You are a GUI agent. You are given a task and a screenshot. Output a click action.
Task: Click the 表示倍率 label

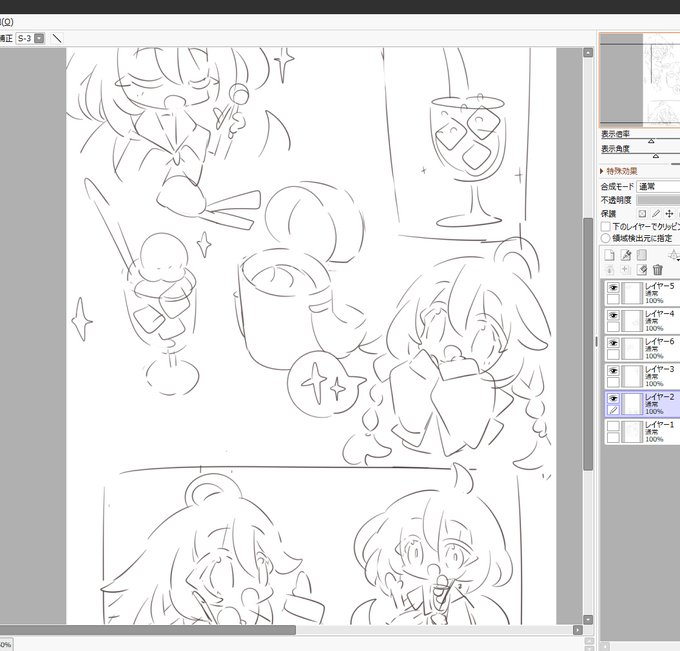[x=615, y=134]
